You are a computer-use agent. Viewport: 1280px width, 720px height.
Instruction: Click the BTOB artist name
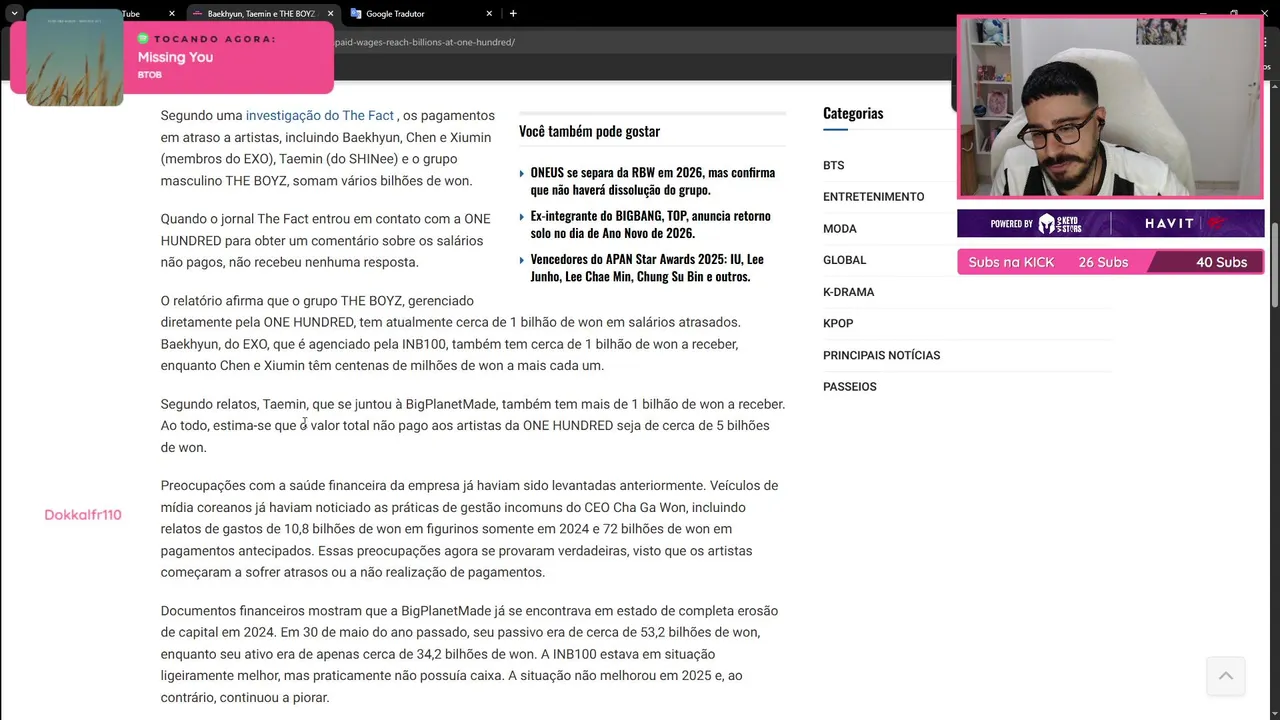click(x=149, y=75)
